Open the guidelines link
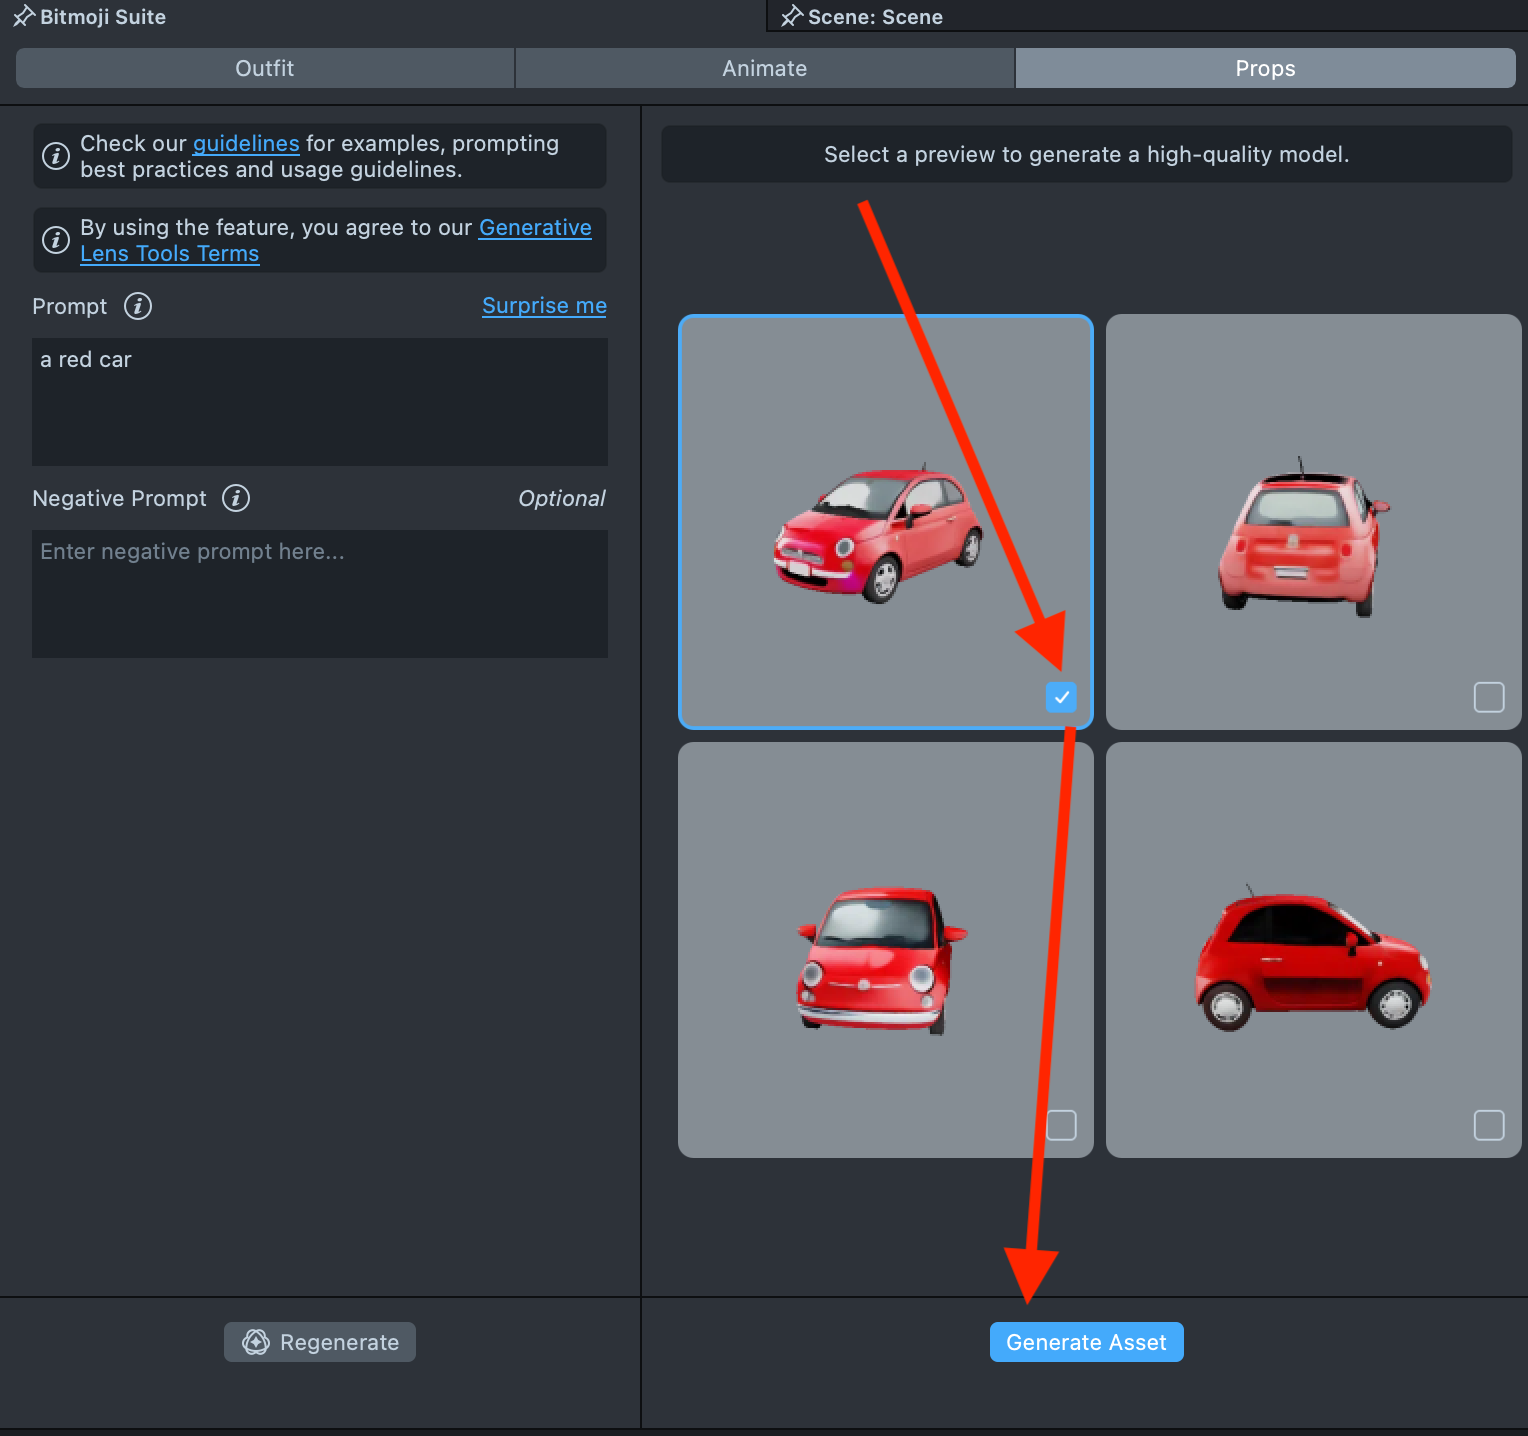Viewport: 1528px width, 1436px height. (x=246, y=143)
